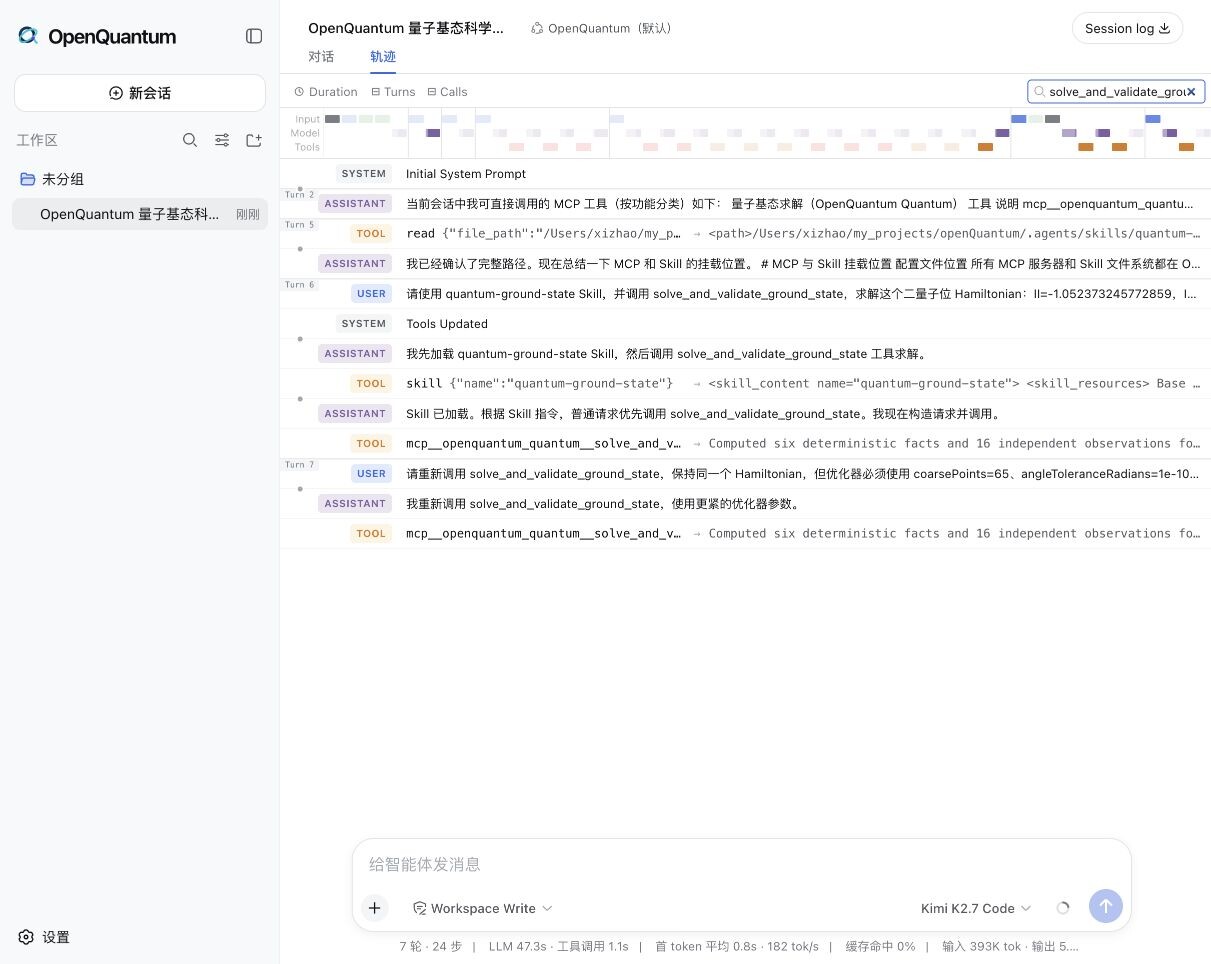Open USER row 请使用 quantum-ground-state Skill
Screen dimensions: 1211x964
745,294
